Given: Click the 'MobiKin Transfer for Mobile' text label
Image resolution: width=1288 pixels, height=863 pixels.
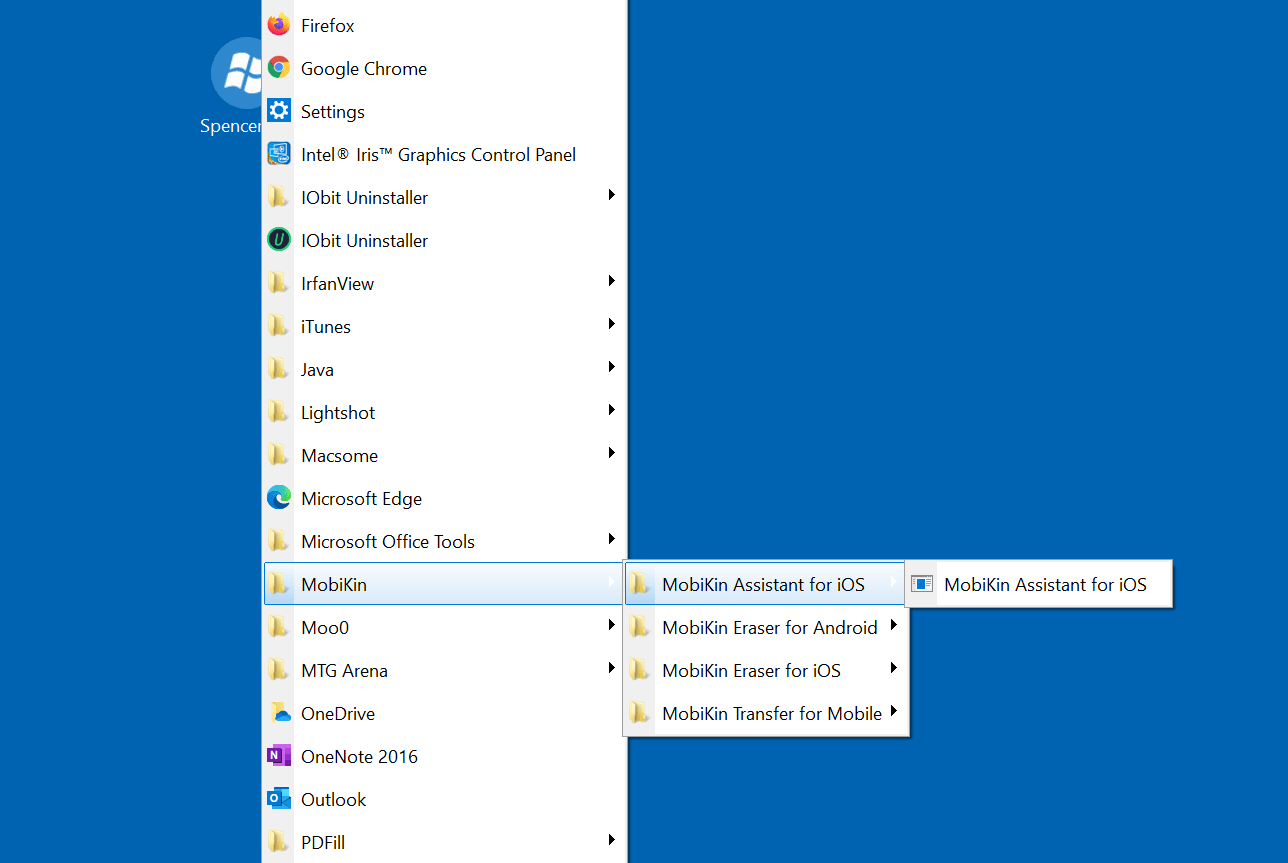Looking at the screenshot, I should coord(772,714).
